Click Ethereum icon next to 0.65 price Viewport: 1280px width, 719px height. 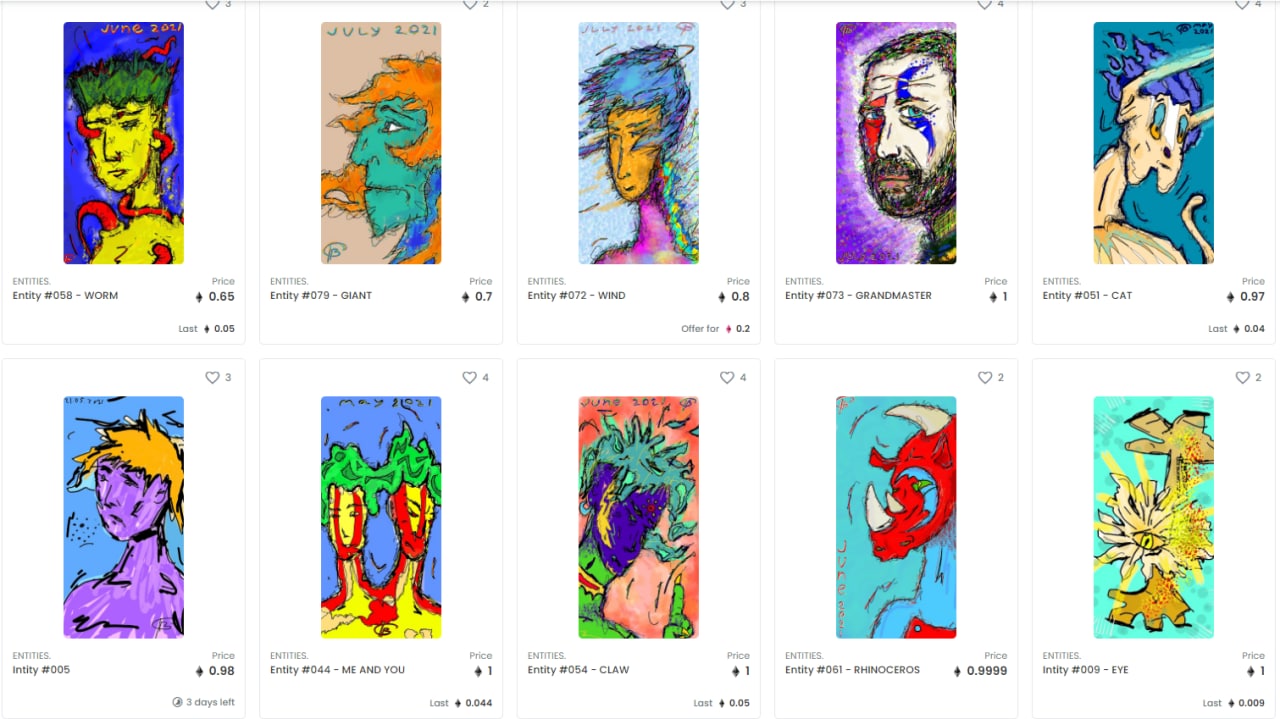198,297
